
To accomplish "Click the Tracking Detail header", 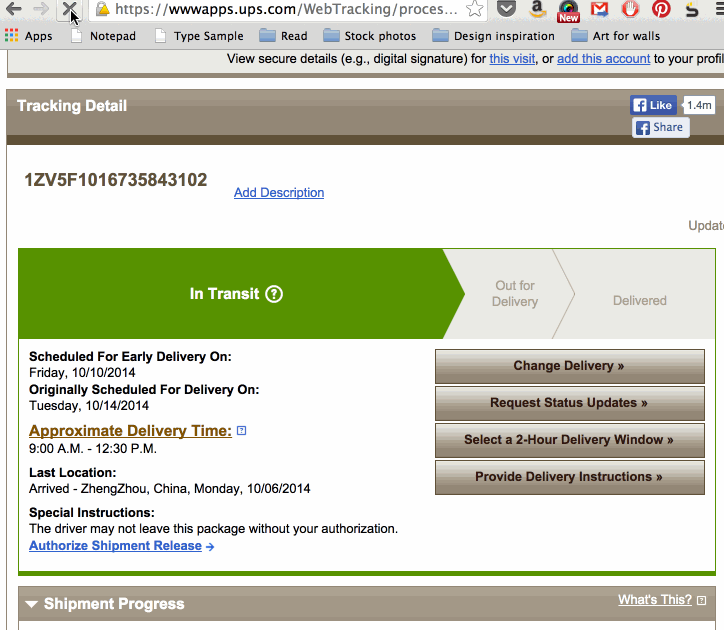I will tap(72, 106).
